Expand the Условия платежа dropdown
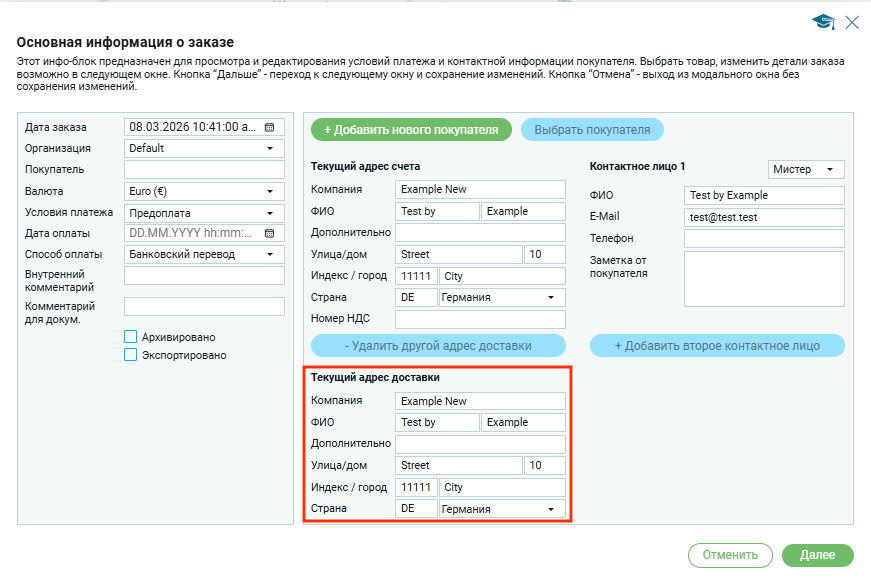The image size is (871, 583). 269,213
